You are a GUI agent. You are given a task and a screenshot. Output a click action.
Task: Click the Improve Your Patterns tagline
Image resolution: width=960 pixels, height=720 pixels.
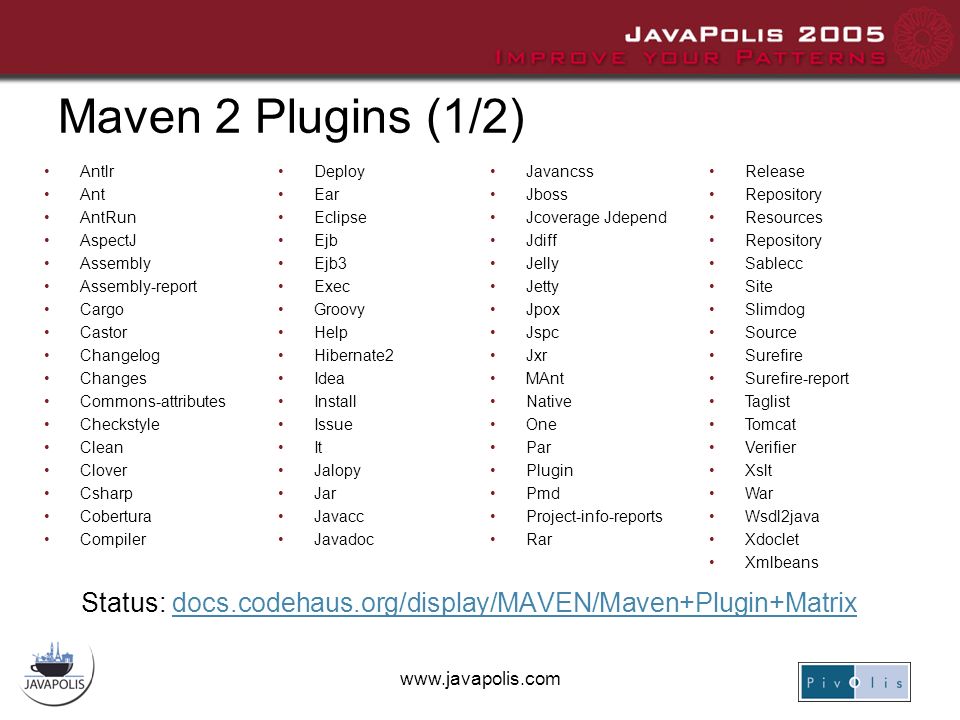click(x=691, y=58)
